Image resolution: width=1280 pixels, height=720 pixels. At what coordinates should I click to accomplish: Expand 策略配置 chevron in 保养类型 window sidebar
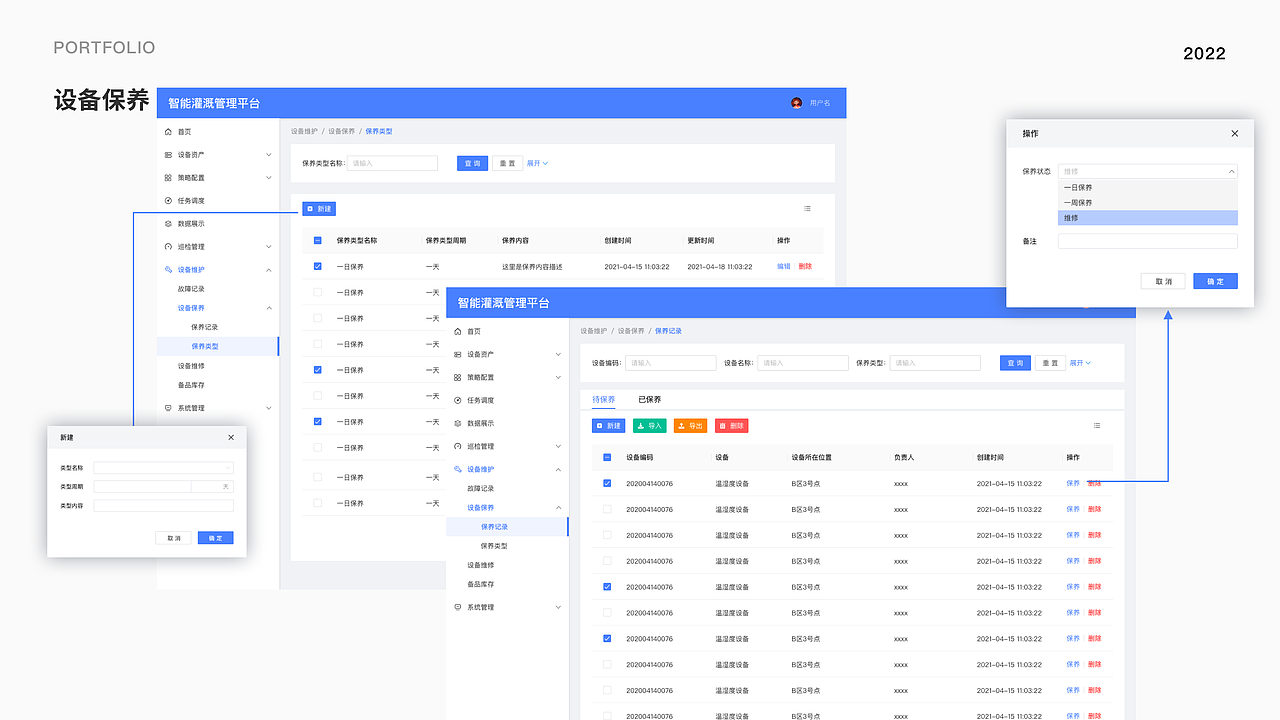tap(268, 178)
